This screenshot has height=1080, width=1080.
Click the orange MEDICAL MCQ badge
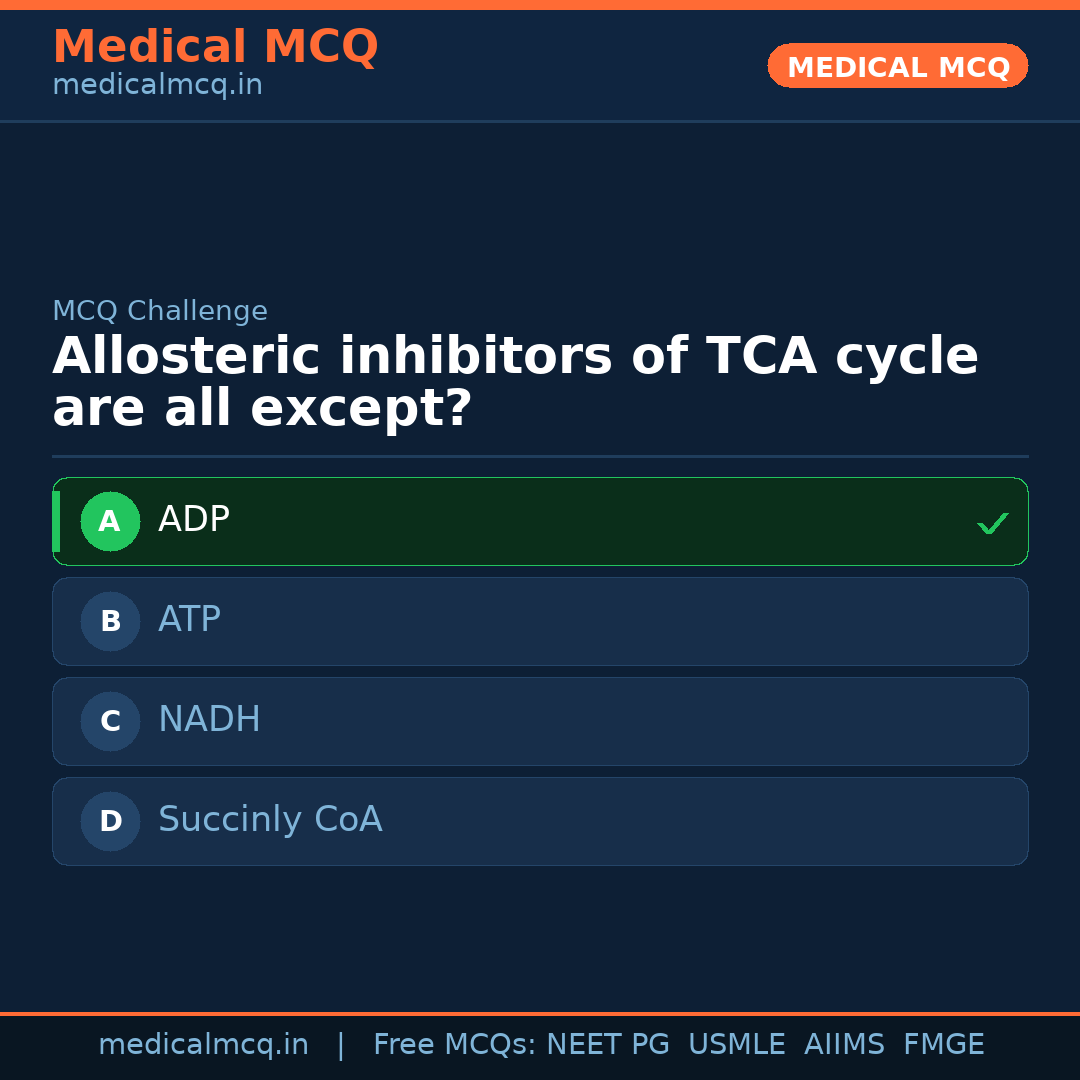click(x=897, y=66)
